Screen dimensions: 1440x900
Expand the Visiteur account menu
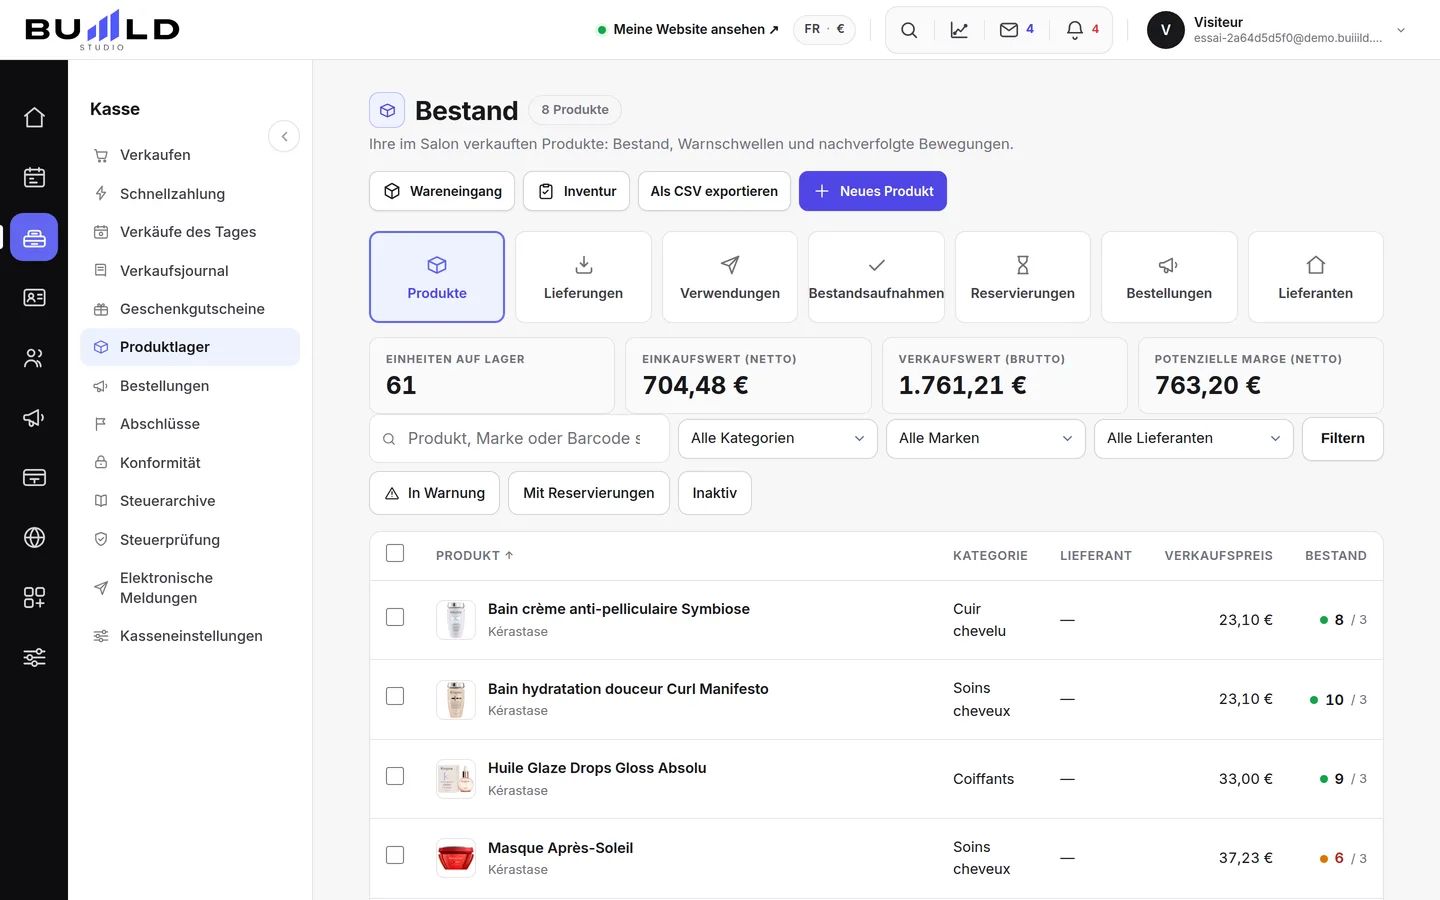click(x=1277, y=30)
